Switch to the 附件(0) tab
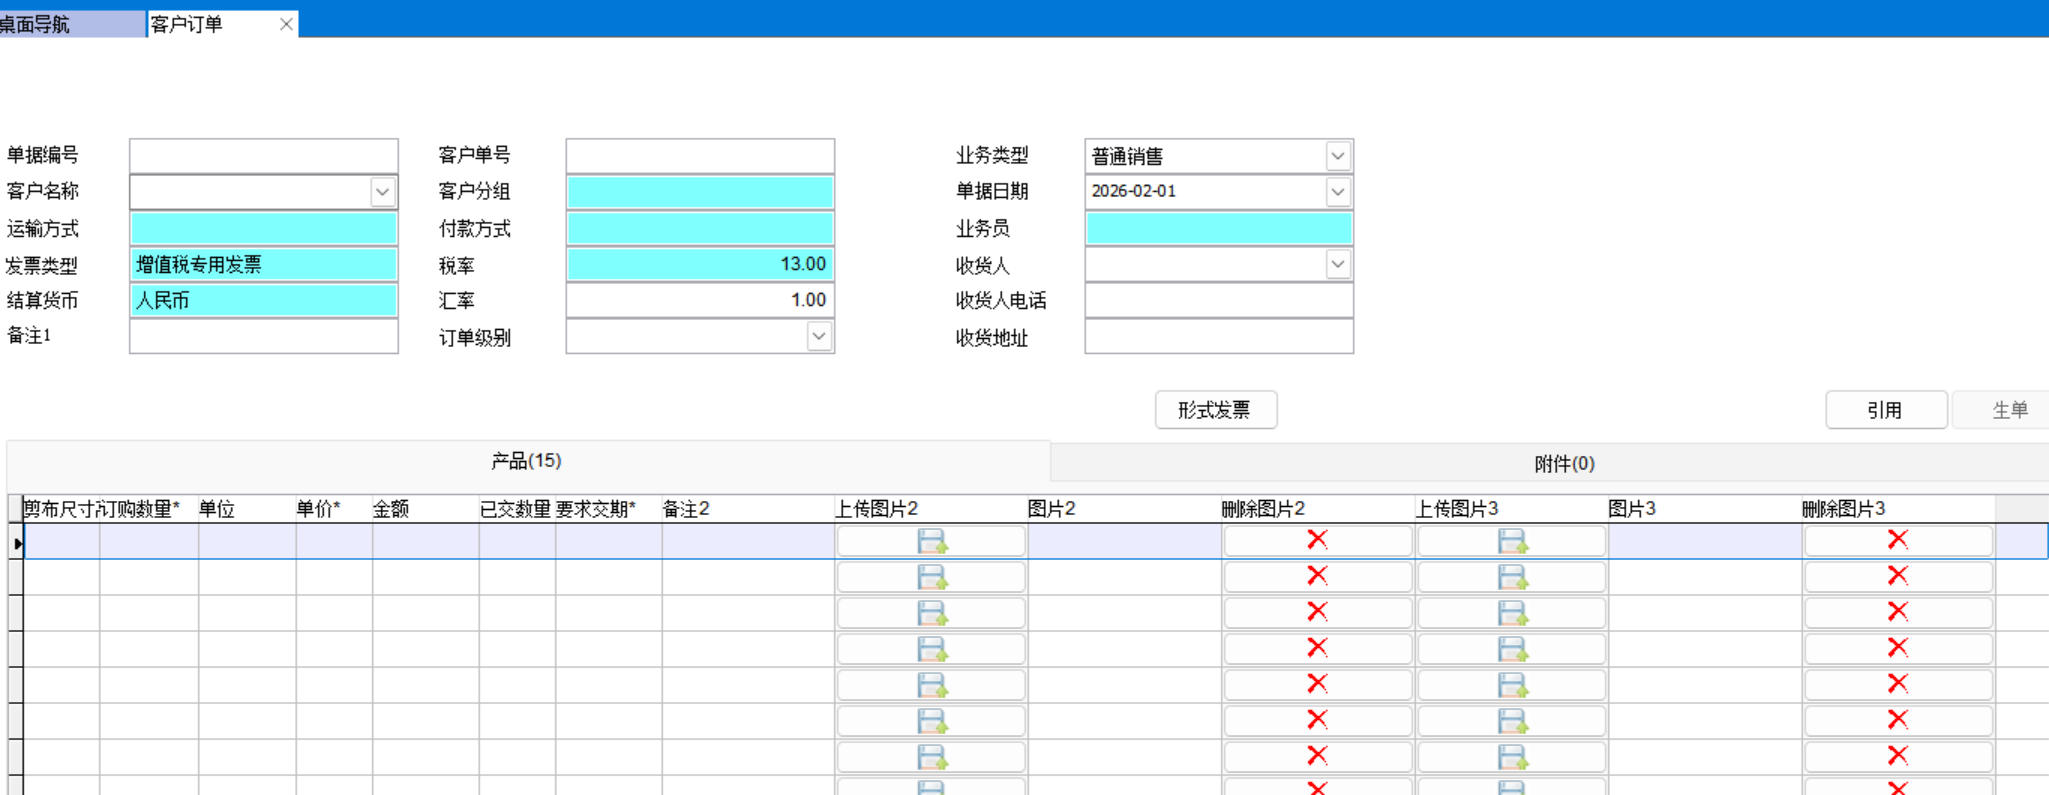Viewport: 2049px width, 795px height. point(1563,464)
